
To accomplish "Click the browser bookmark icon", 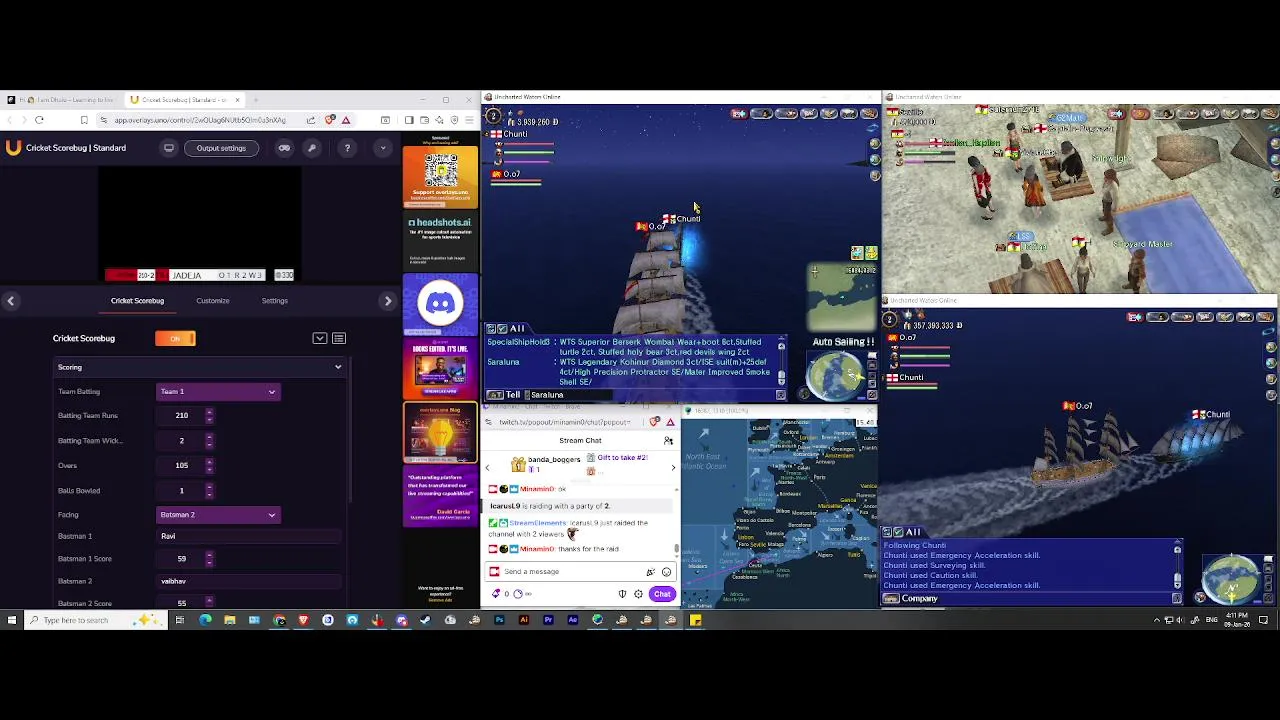I will coord(84,120).
